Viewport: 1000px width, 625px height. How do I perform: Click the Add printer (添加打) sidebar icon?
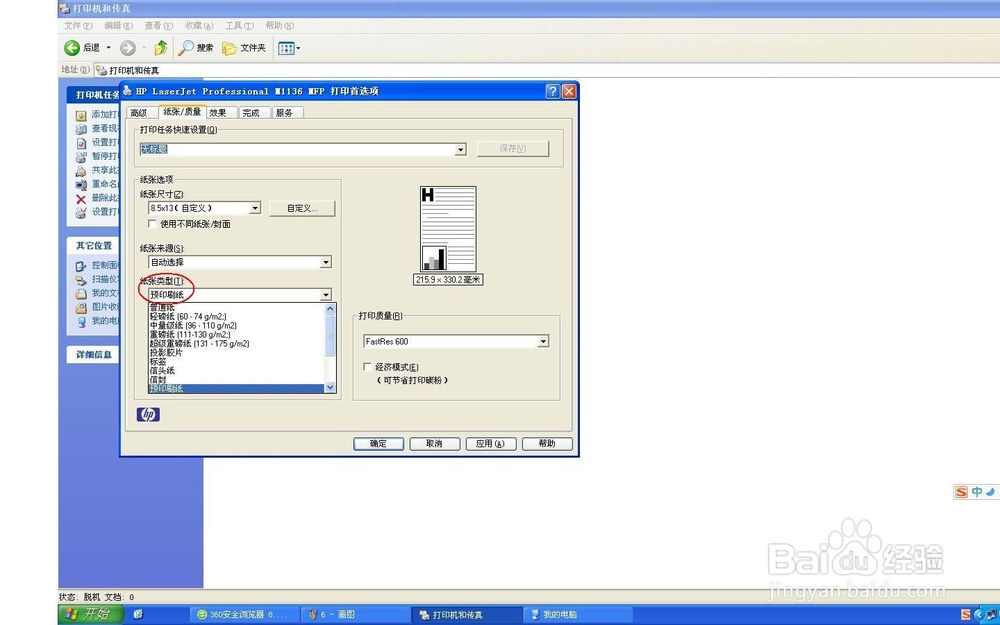[x=81, y=115]
